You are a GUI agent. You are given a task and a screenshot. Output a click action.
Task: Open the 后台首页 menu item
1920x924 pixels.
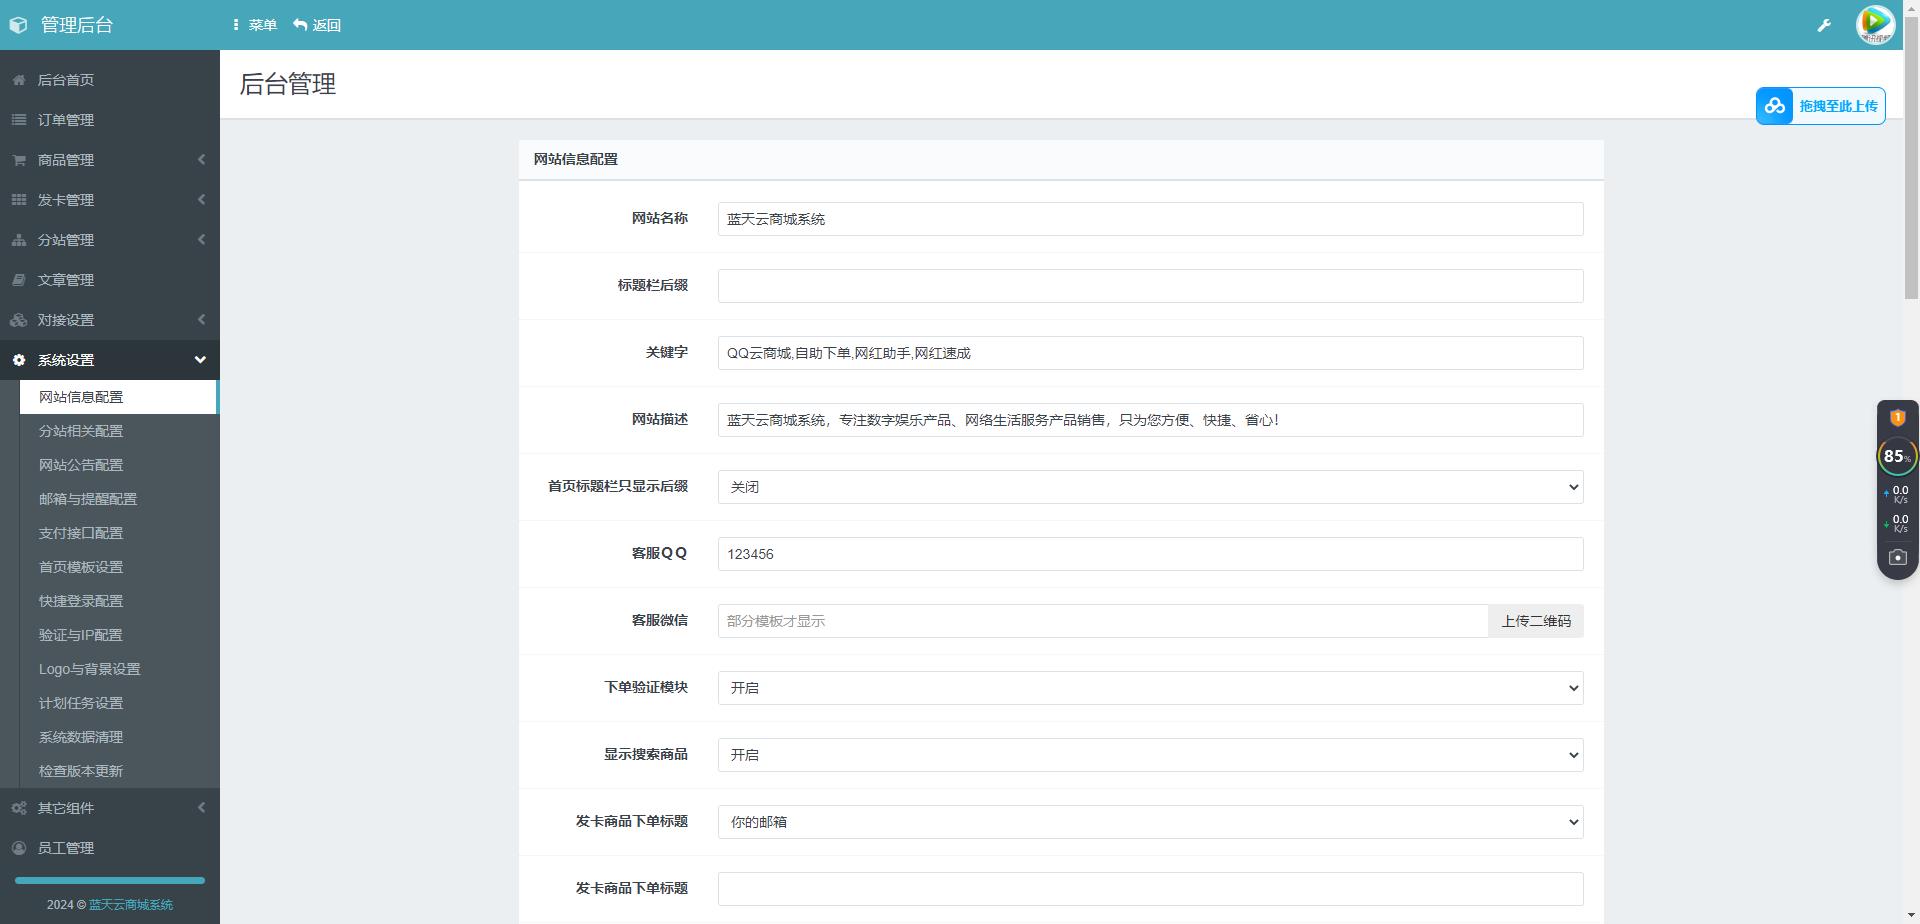click(110, 80)
